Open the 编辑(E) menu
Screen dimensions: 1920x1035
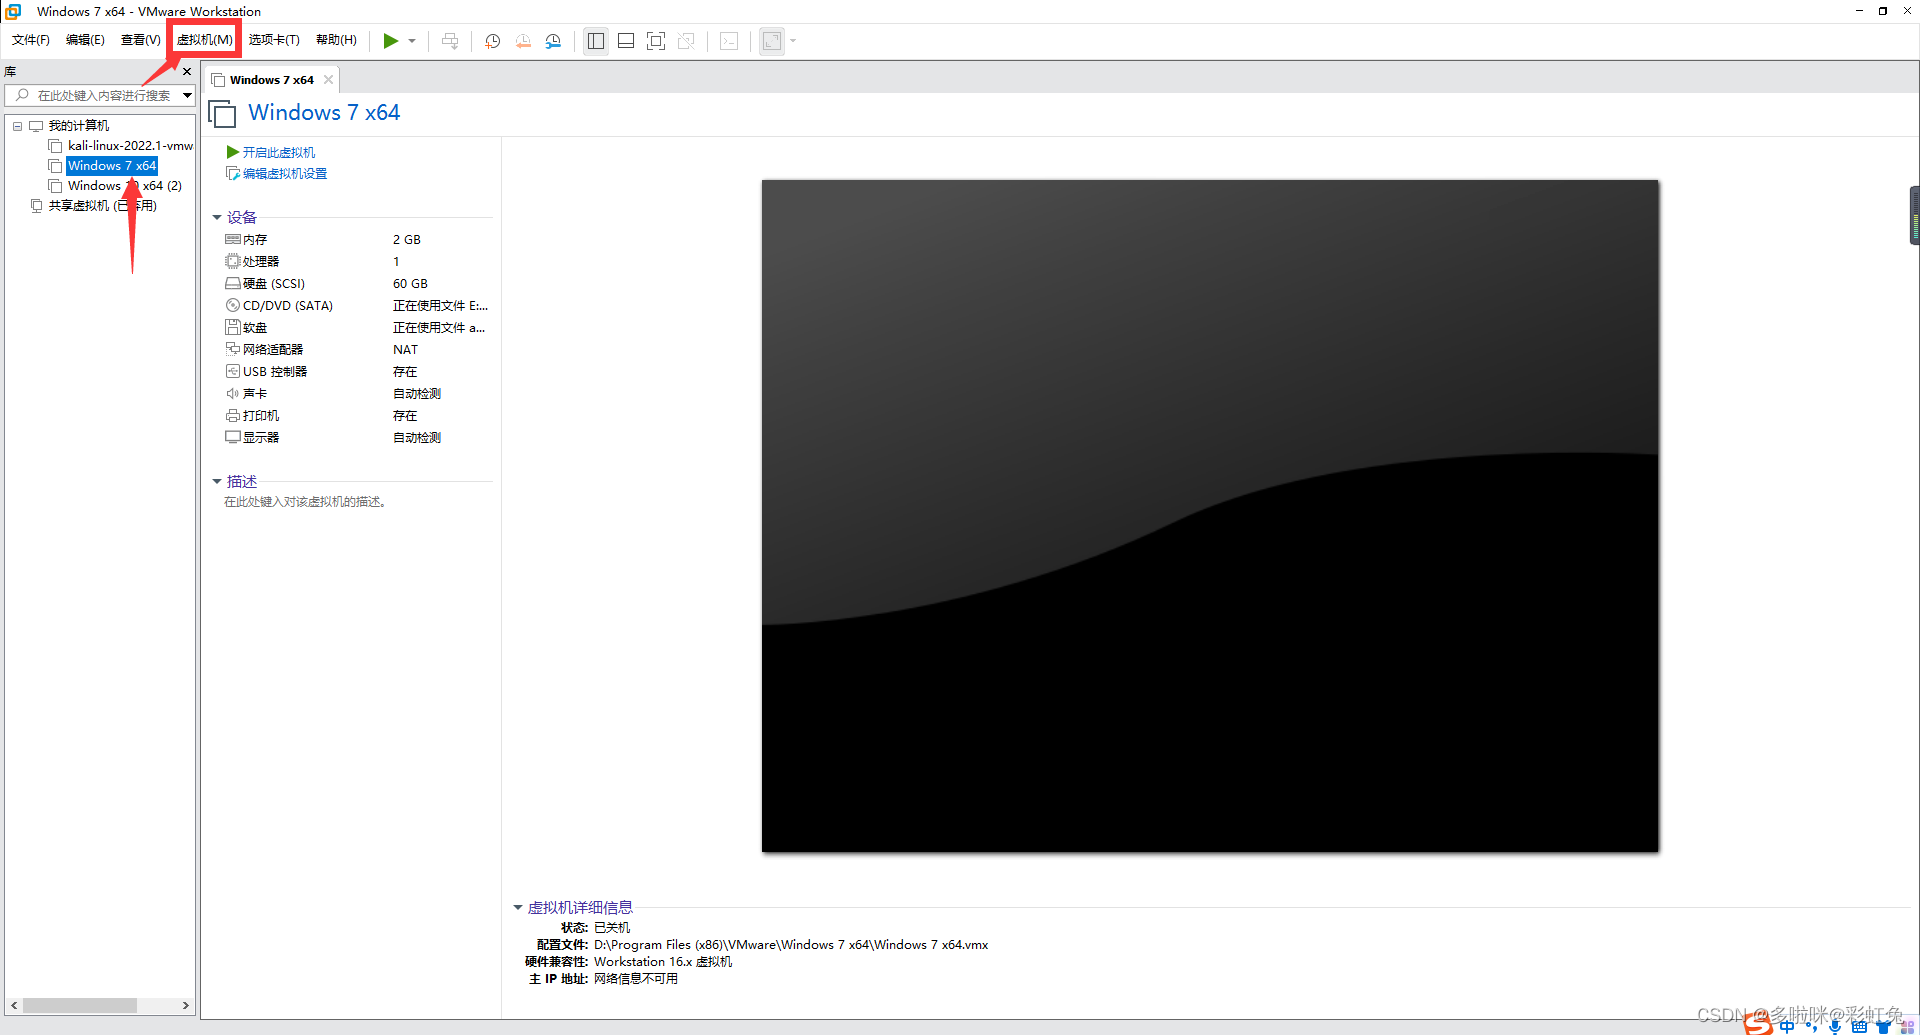point(85,40)
